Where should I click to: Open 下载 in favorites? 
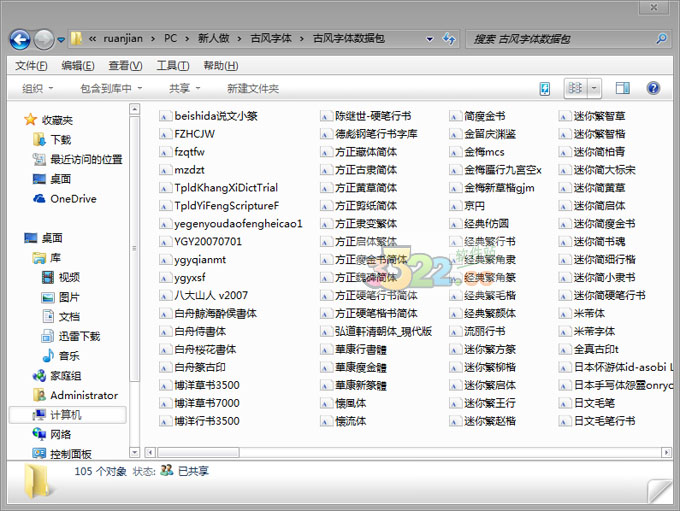(52, 140)
